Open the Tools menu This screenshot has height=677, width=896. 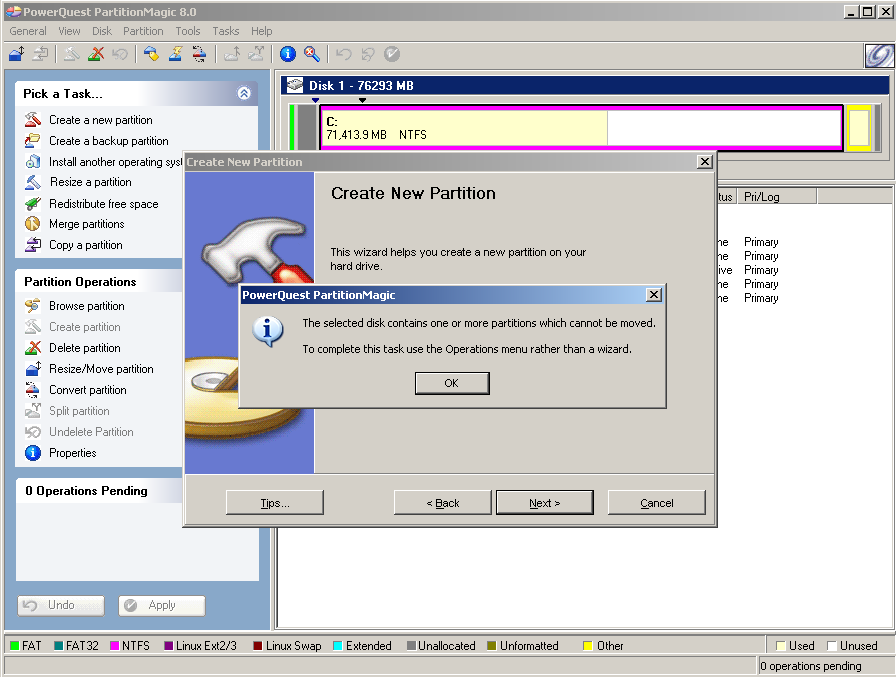click(x=187, y=31)
